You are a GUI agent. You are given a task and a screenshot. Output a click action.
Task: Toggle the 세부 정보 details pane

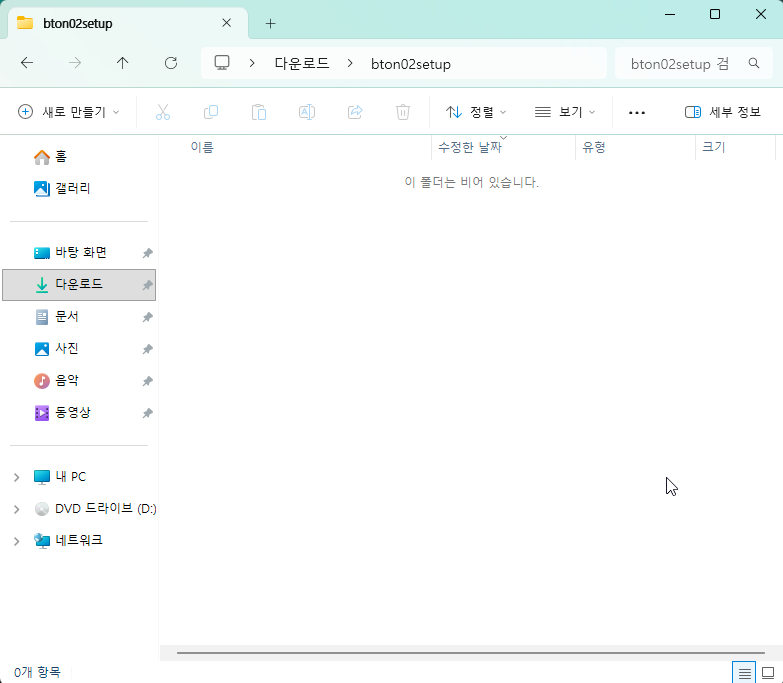[723, 112]
